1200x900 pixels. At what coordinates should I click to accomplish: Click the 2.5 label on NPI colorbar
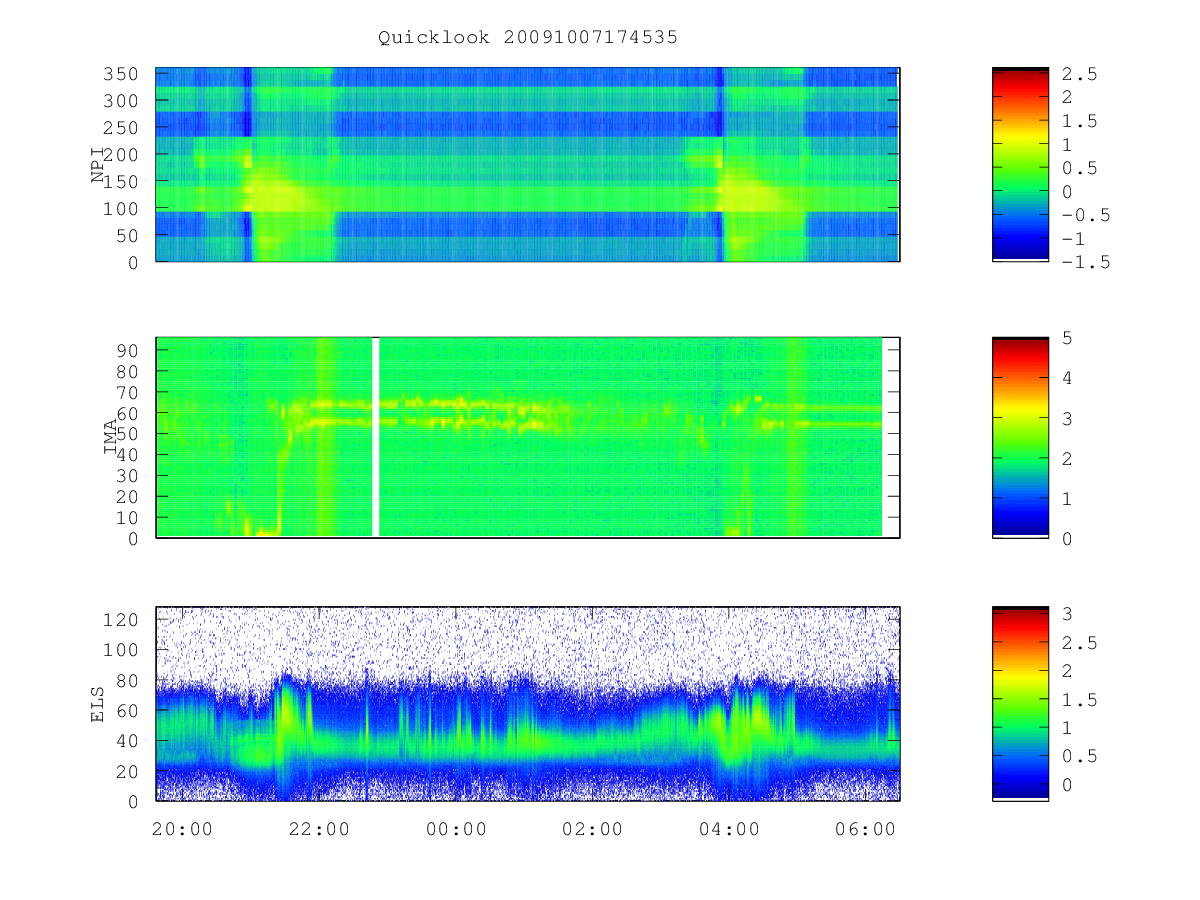pyautogui.click(x=1080, y=74)
